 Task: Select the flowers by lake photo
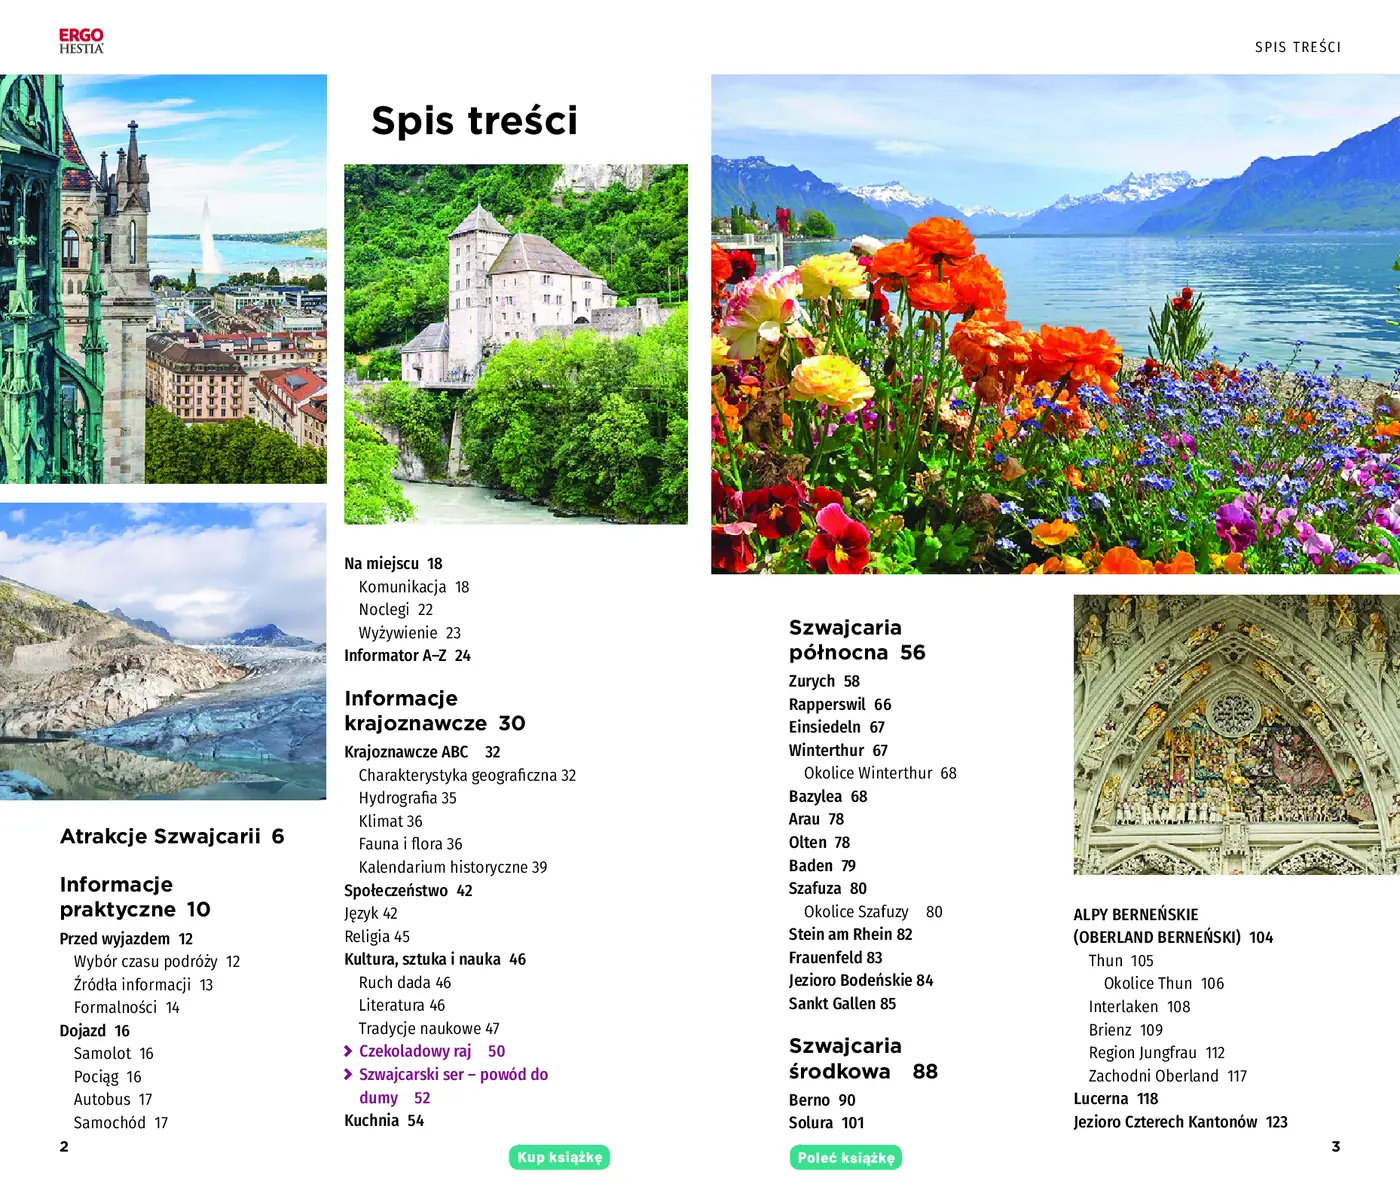coord(1055,324)
